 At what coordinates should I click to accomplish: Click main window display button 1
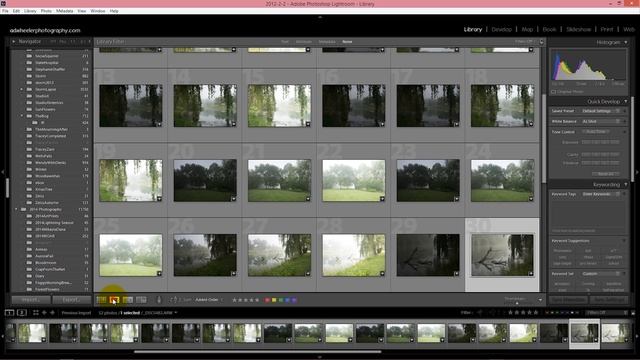coord(9,313)
